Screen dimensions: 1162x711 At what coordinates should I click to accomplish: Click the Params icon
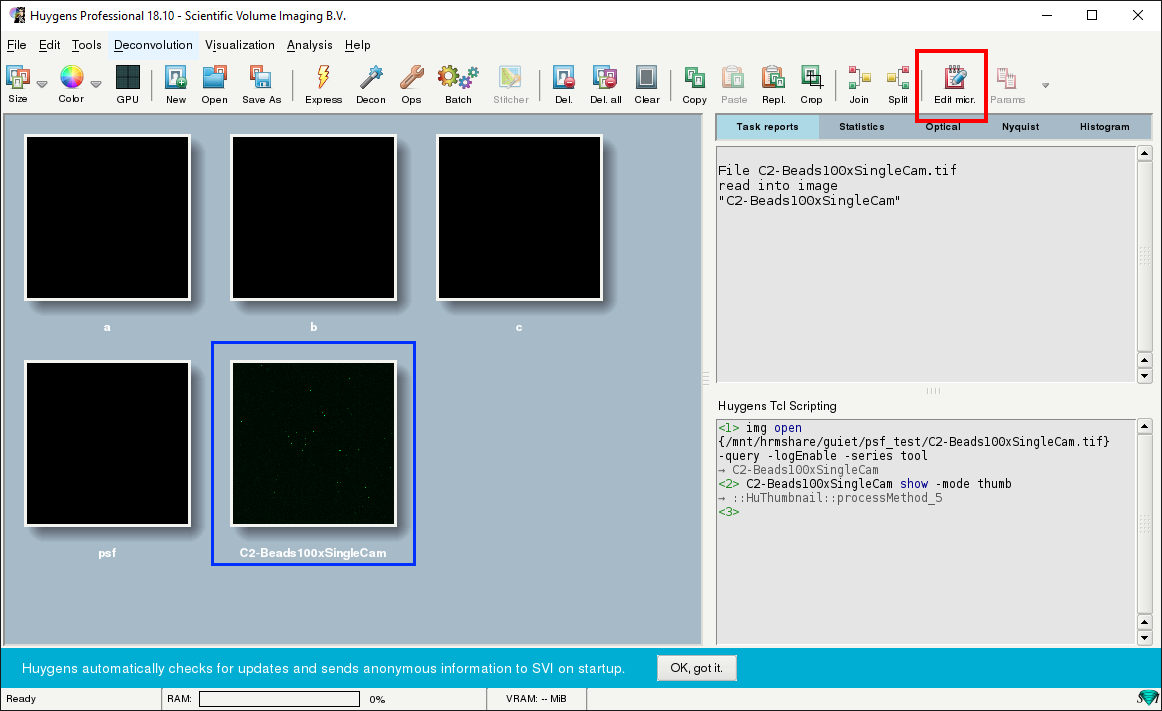[x=1007, y=84]
